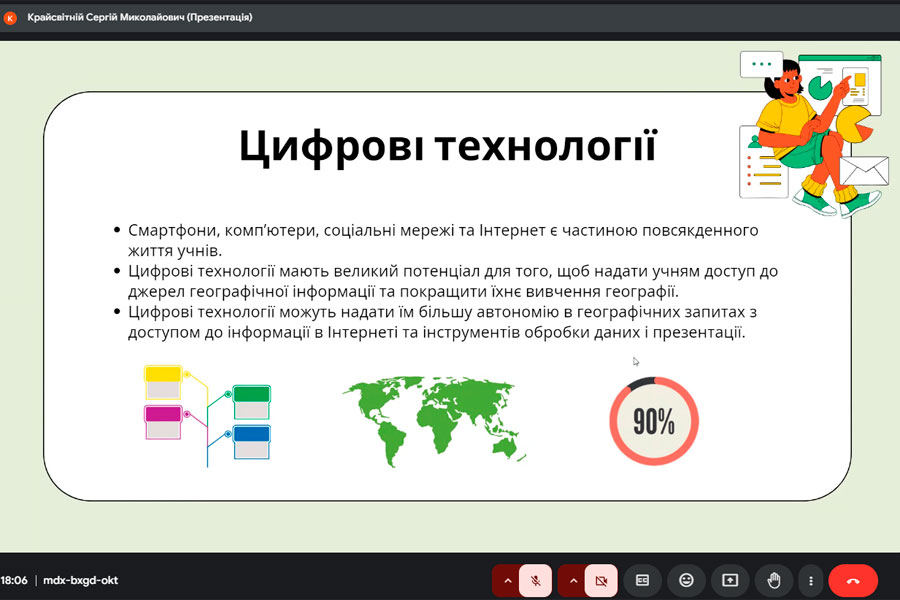Screen dimensions: 900x600
Task: Toggle the muted microphone button
Action: [x=537, y=580]
